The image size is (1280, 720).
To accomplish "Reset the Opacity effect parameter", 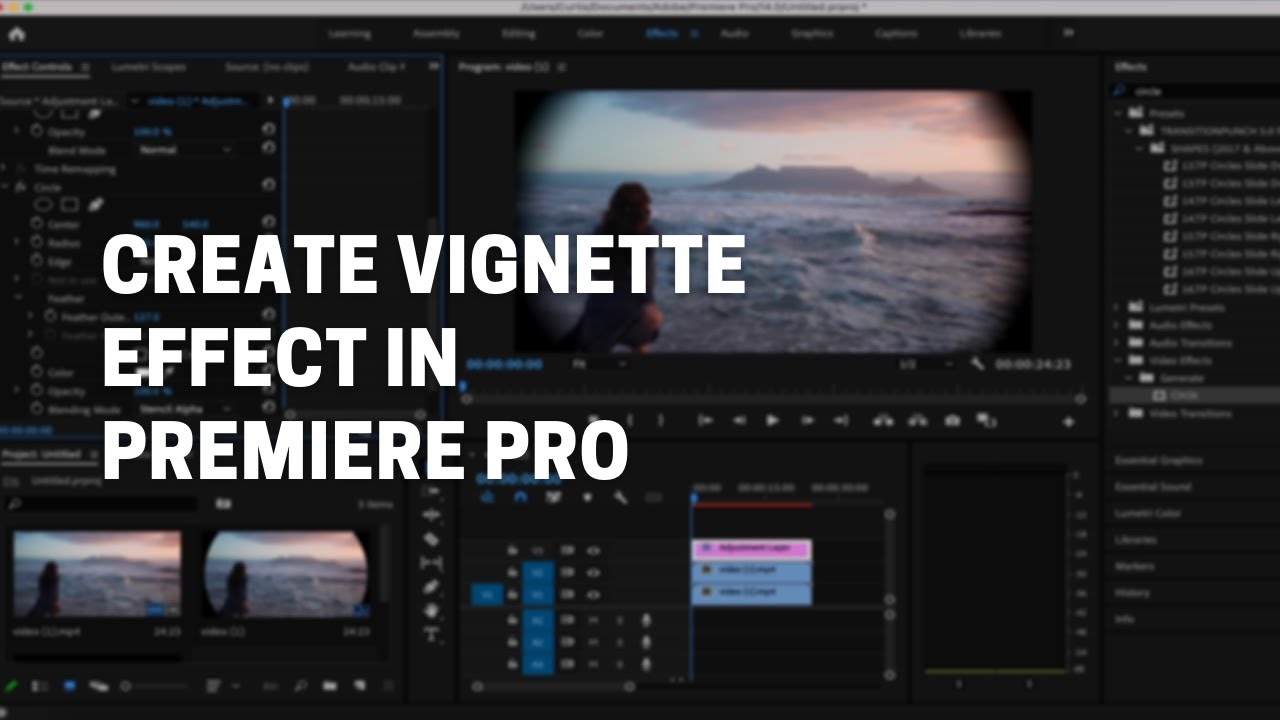I will point(268,131).
